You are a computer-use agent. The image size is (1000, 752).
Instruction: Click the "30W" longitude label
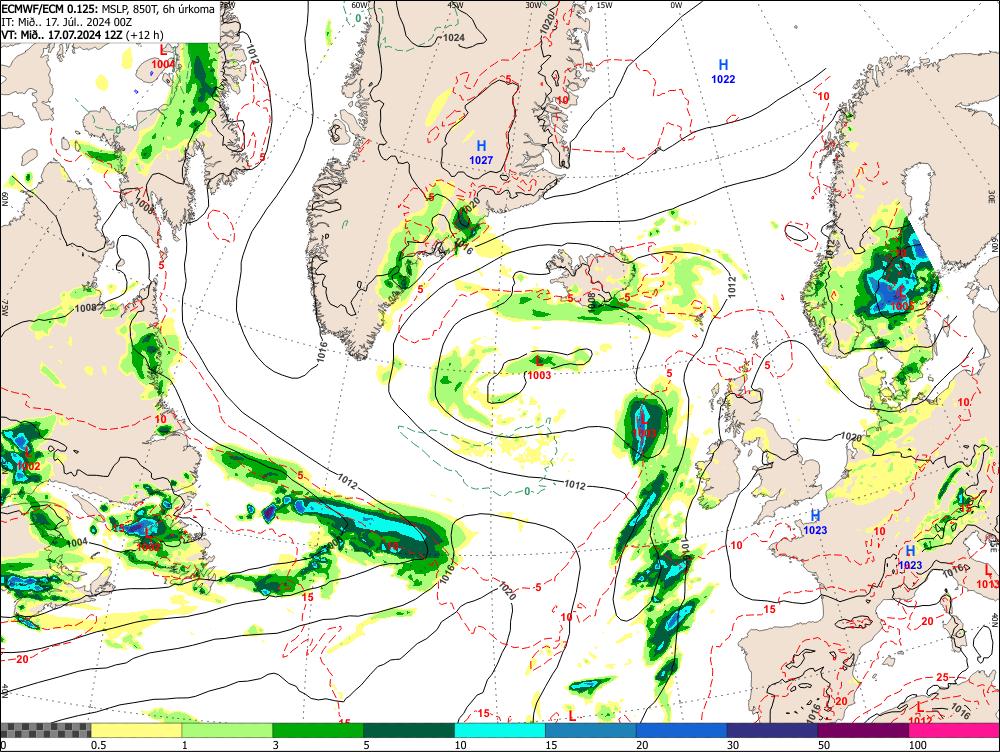(x=533, y=5)
